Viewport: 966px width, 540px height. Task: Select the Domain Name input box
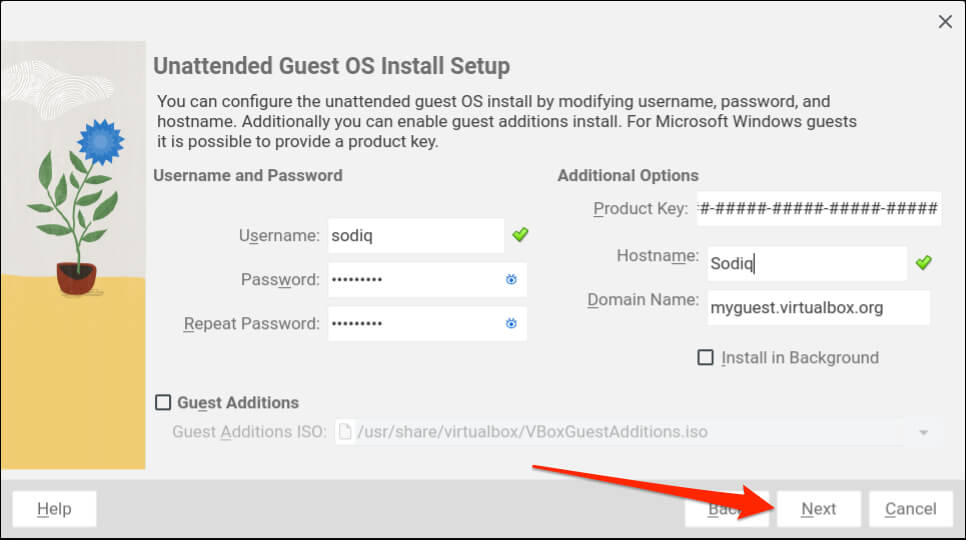coord(818,308)
